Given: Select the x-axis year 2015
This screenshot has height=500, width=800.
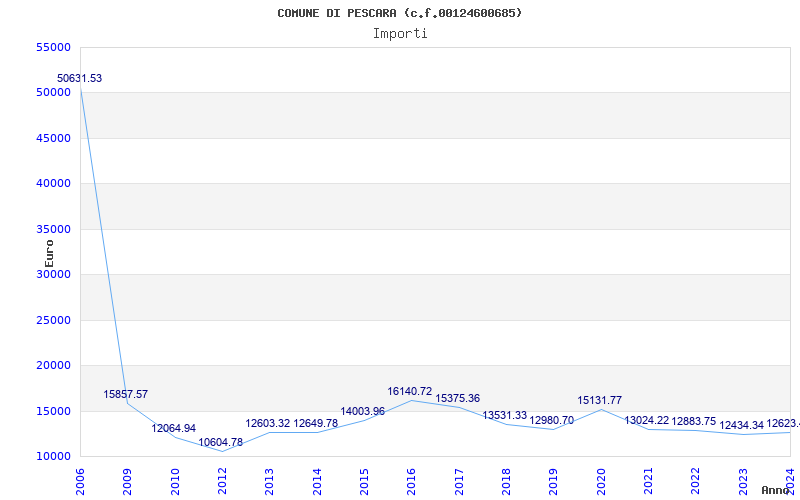Looking at the screenshot, I should pyautogui.click(x=364, y=482).
